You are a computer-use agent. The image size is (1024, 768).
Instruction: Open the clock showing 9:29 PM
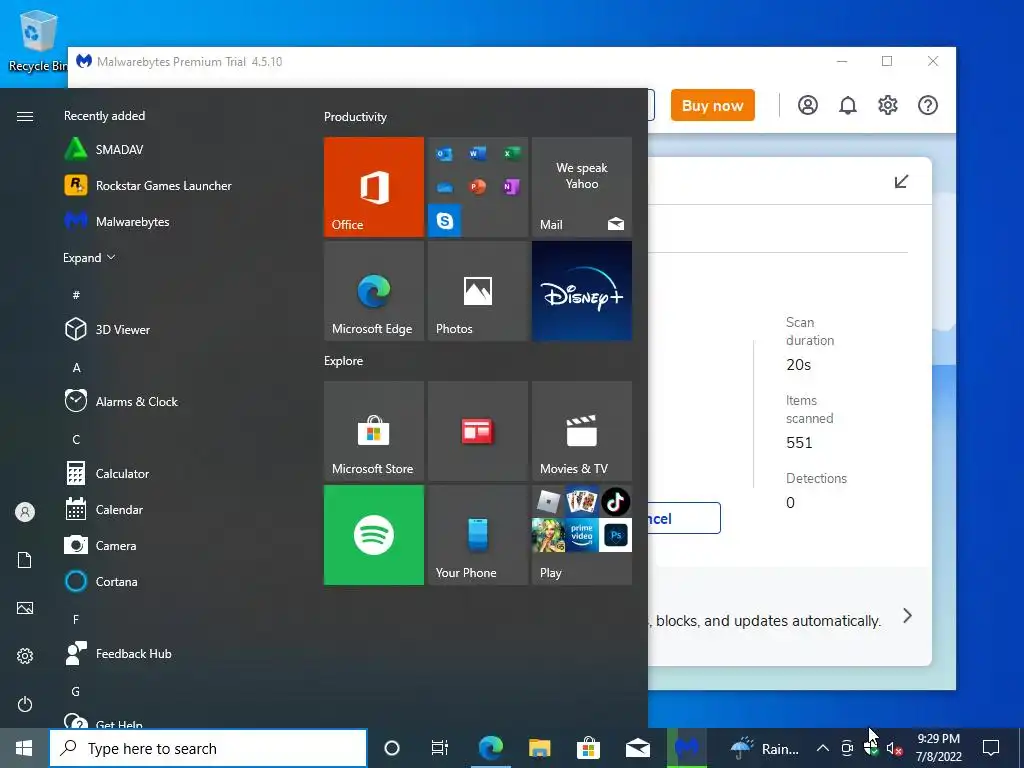pyautogui.click(x=938, y=748)
